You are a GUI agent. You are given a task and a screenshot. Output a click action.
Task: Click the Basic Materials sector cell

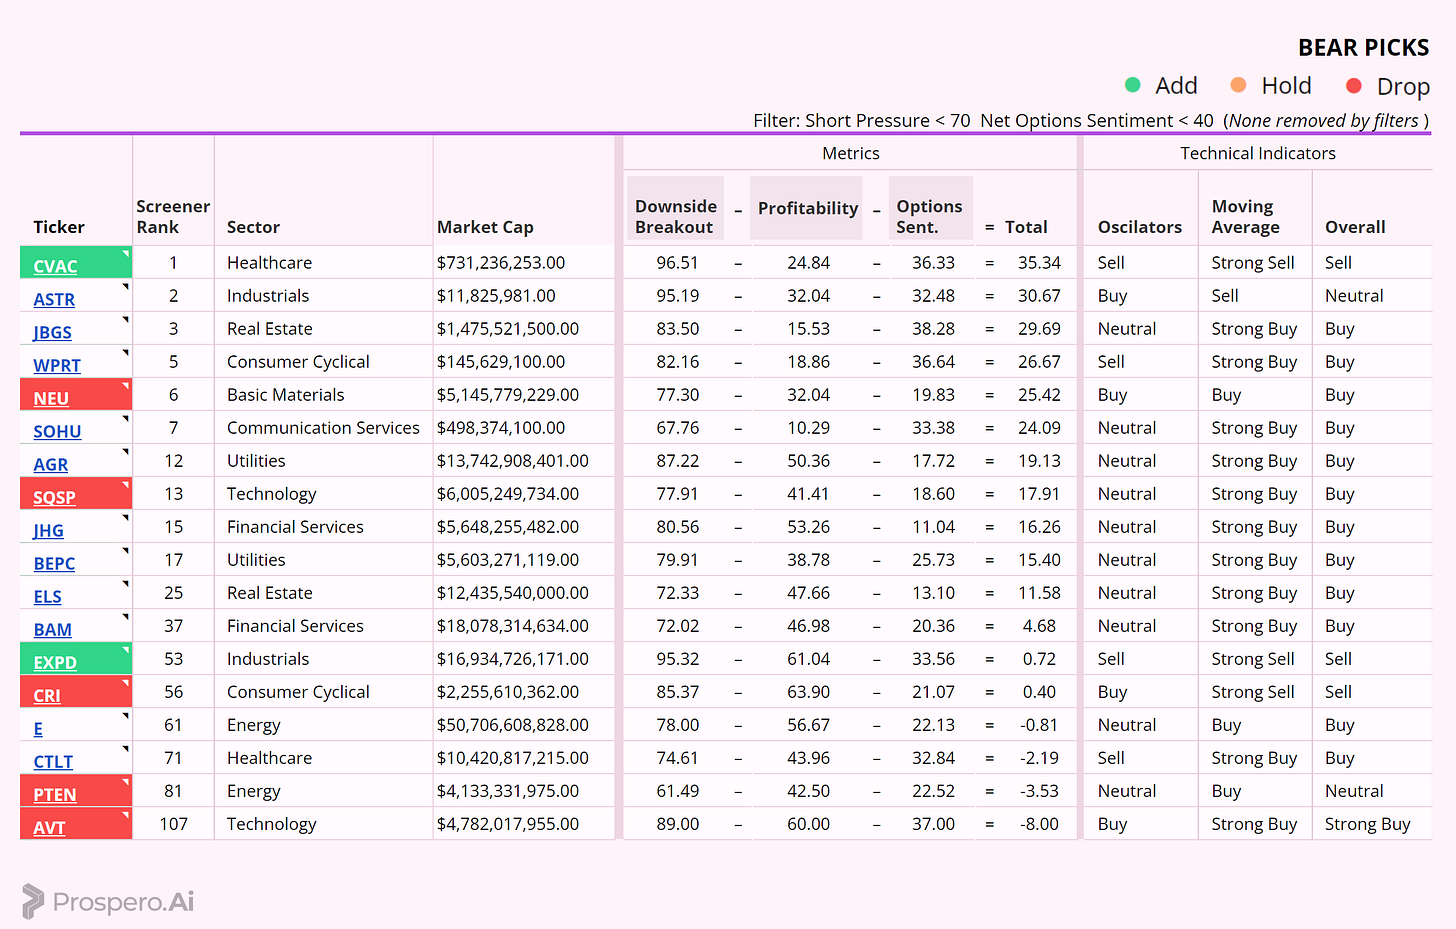pos(285,395)
